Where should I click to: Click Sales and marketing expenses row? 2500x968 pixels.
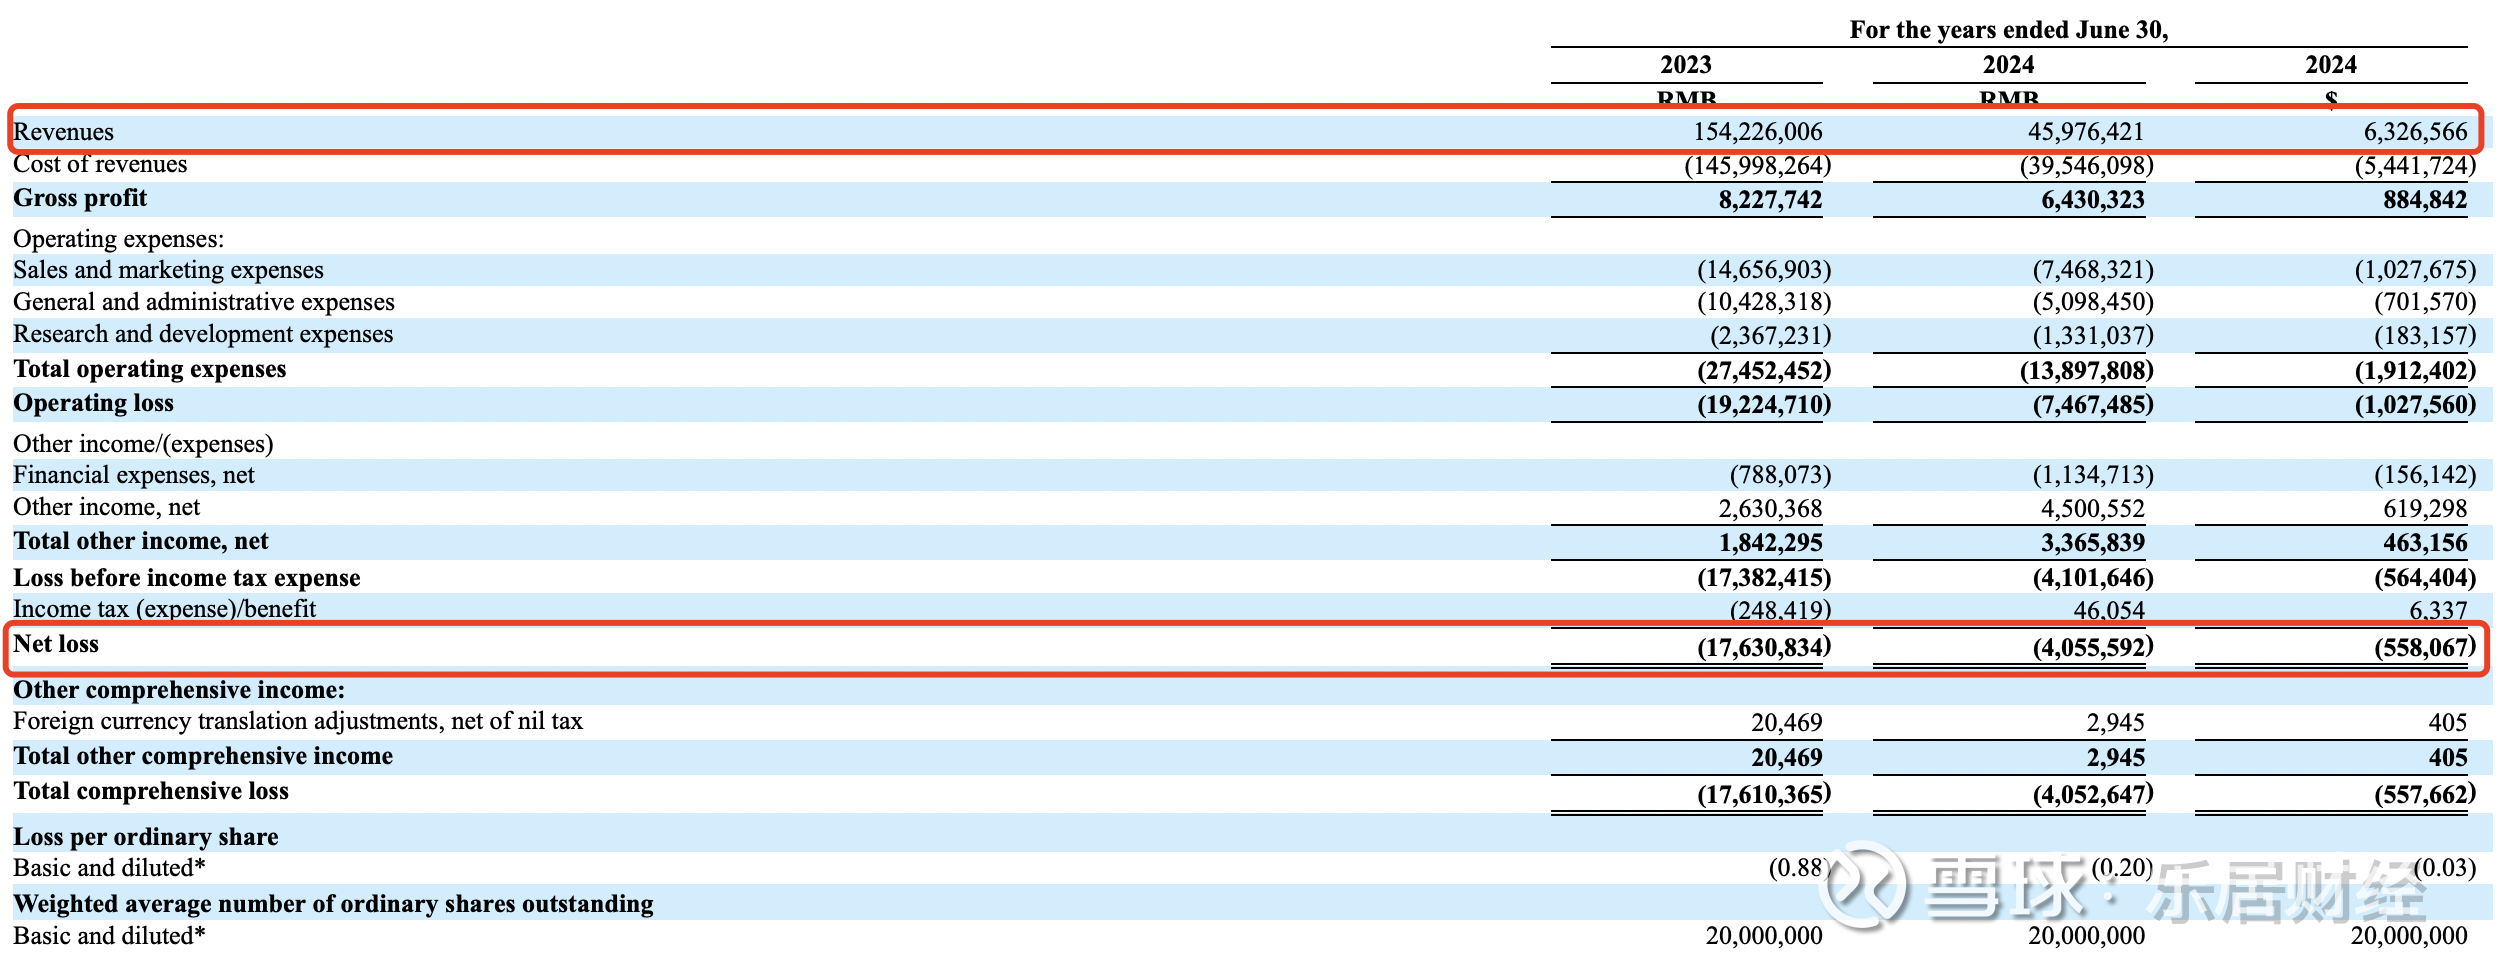pyautogui.click(x=1250, y=270)
